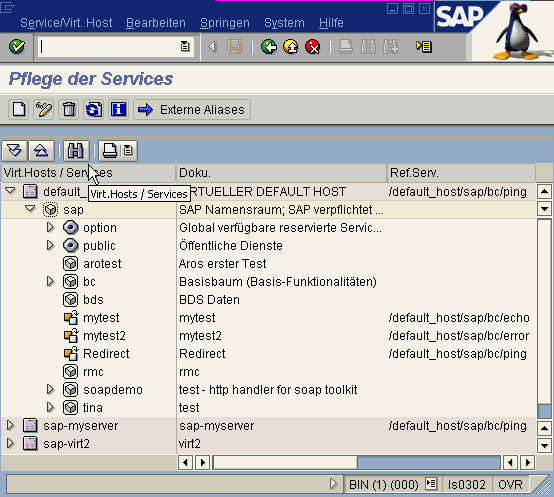Click the 'Aros erster Test' description
Screen dimensions: 554x497
pos(222,264)
